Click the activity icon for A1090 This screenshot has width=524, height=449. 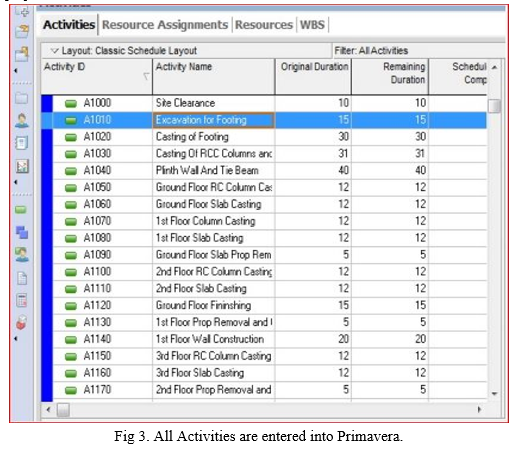click(71, 255)
